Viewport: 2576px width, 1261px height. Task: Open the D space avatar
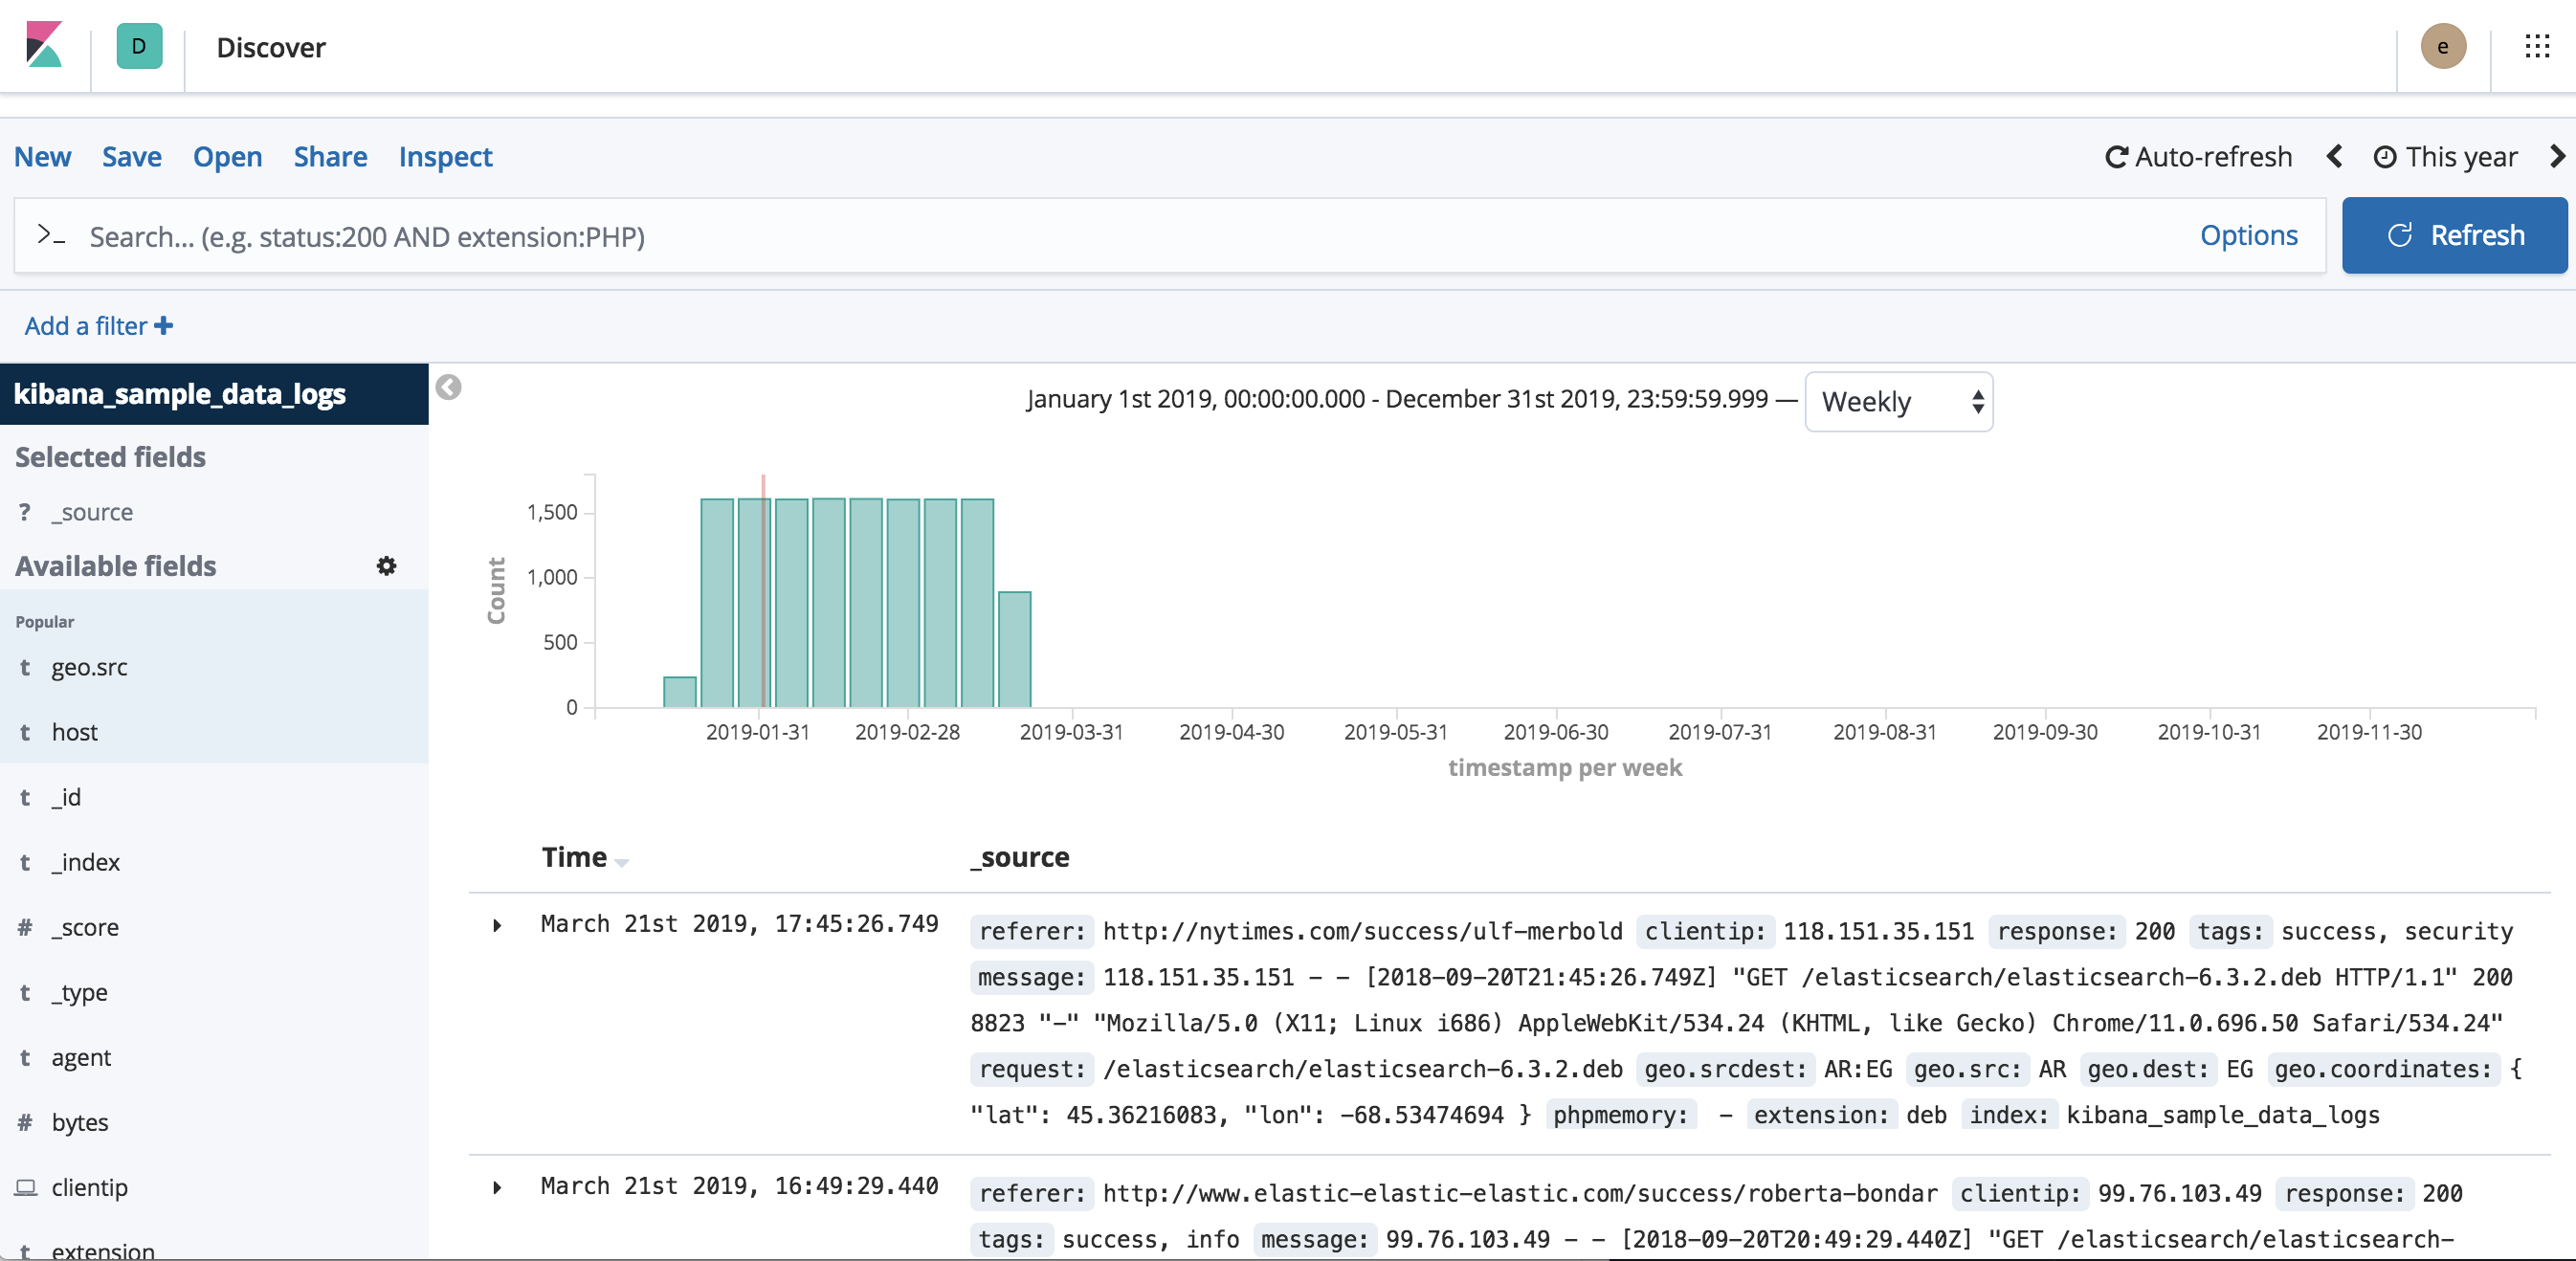(139, 46)
